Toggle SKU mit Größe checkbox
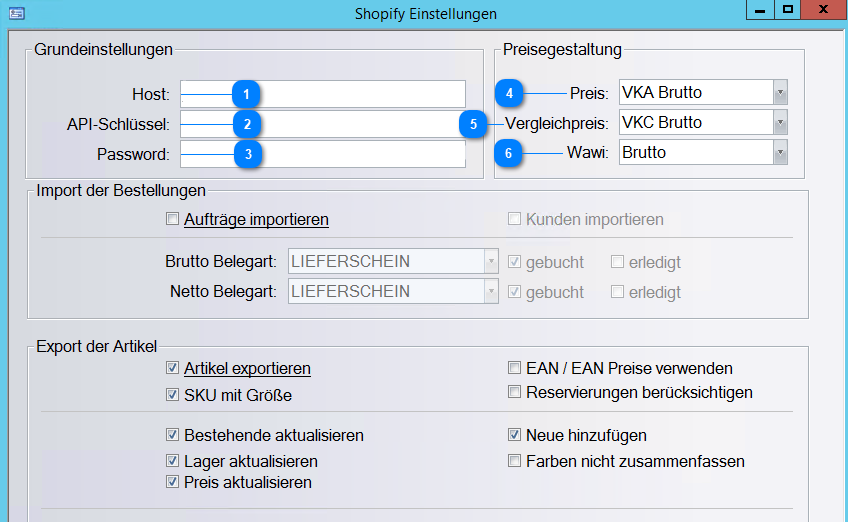848x522 pixels. click(173, 395)
